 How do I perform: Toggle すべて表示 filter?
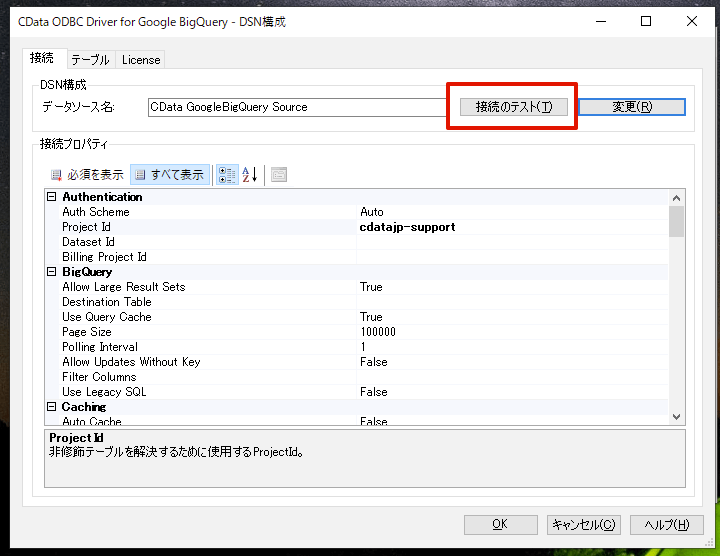coord(170,174)
